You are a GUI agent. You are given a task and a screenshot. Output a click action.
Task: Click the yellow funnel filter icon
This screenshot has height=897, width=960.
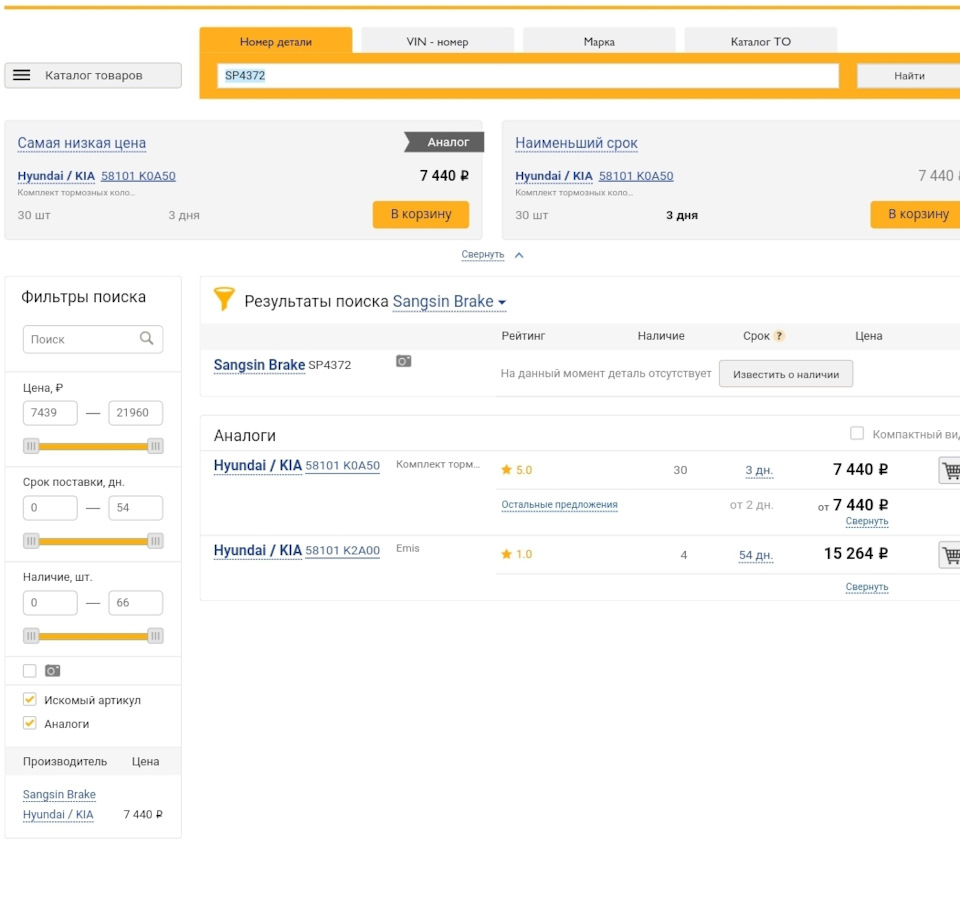pos(223,299)
